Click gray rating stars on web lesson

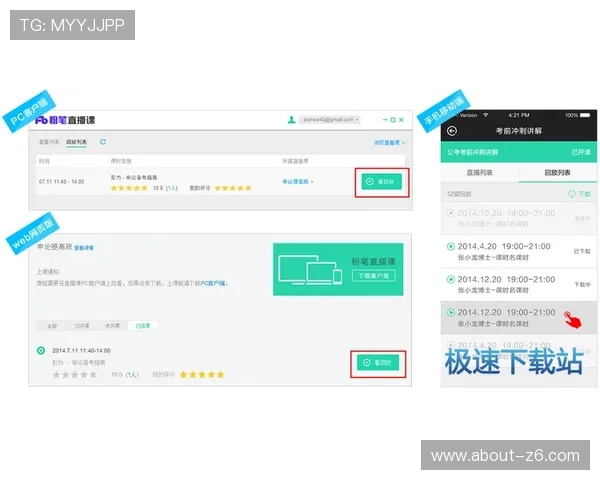click(x=75, y=375)
